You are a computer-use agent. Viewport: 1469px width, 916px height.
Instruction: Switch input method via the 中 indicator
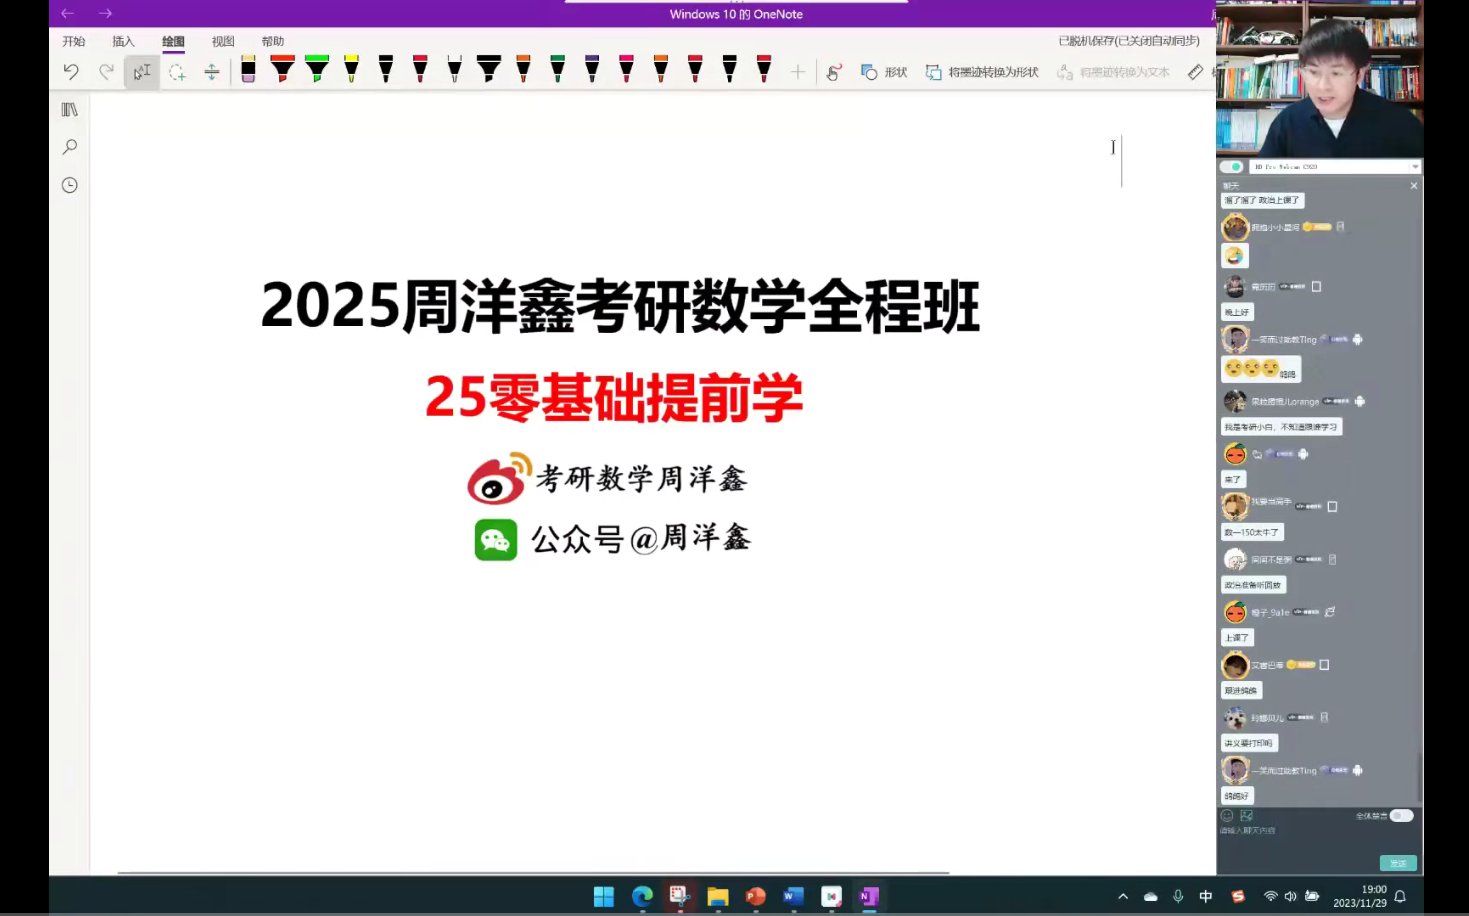pos(1206,897)
